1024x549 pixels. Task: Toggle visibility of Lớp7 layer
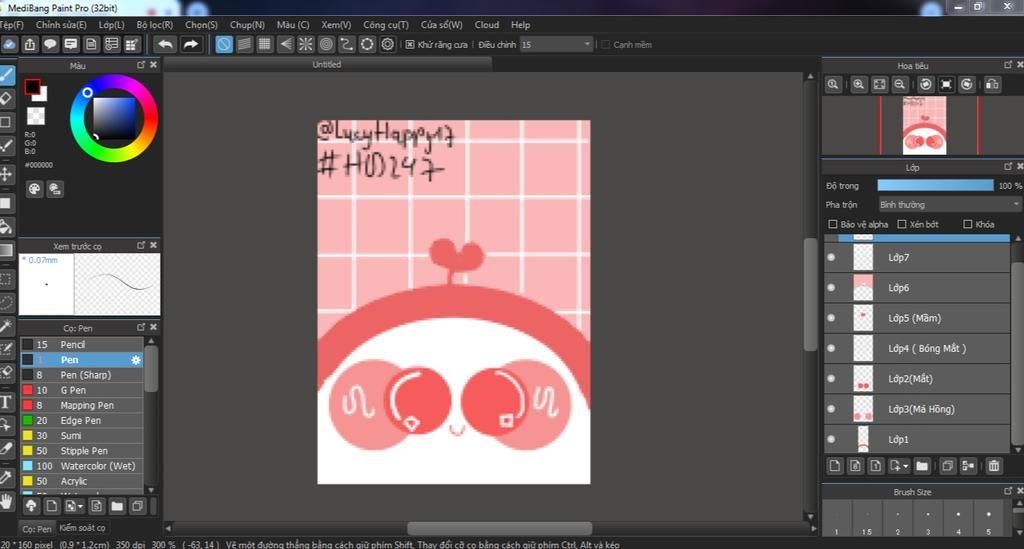click(831, 257)
